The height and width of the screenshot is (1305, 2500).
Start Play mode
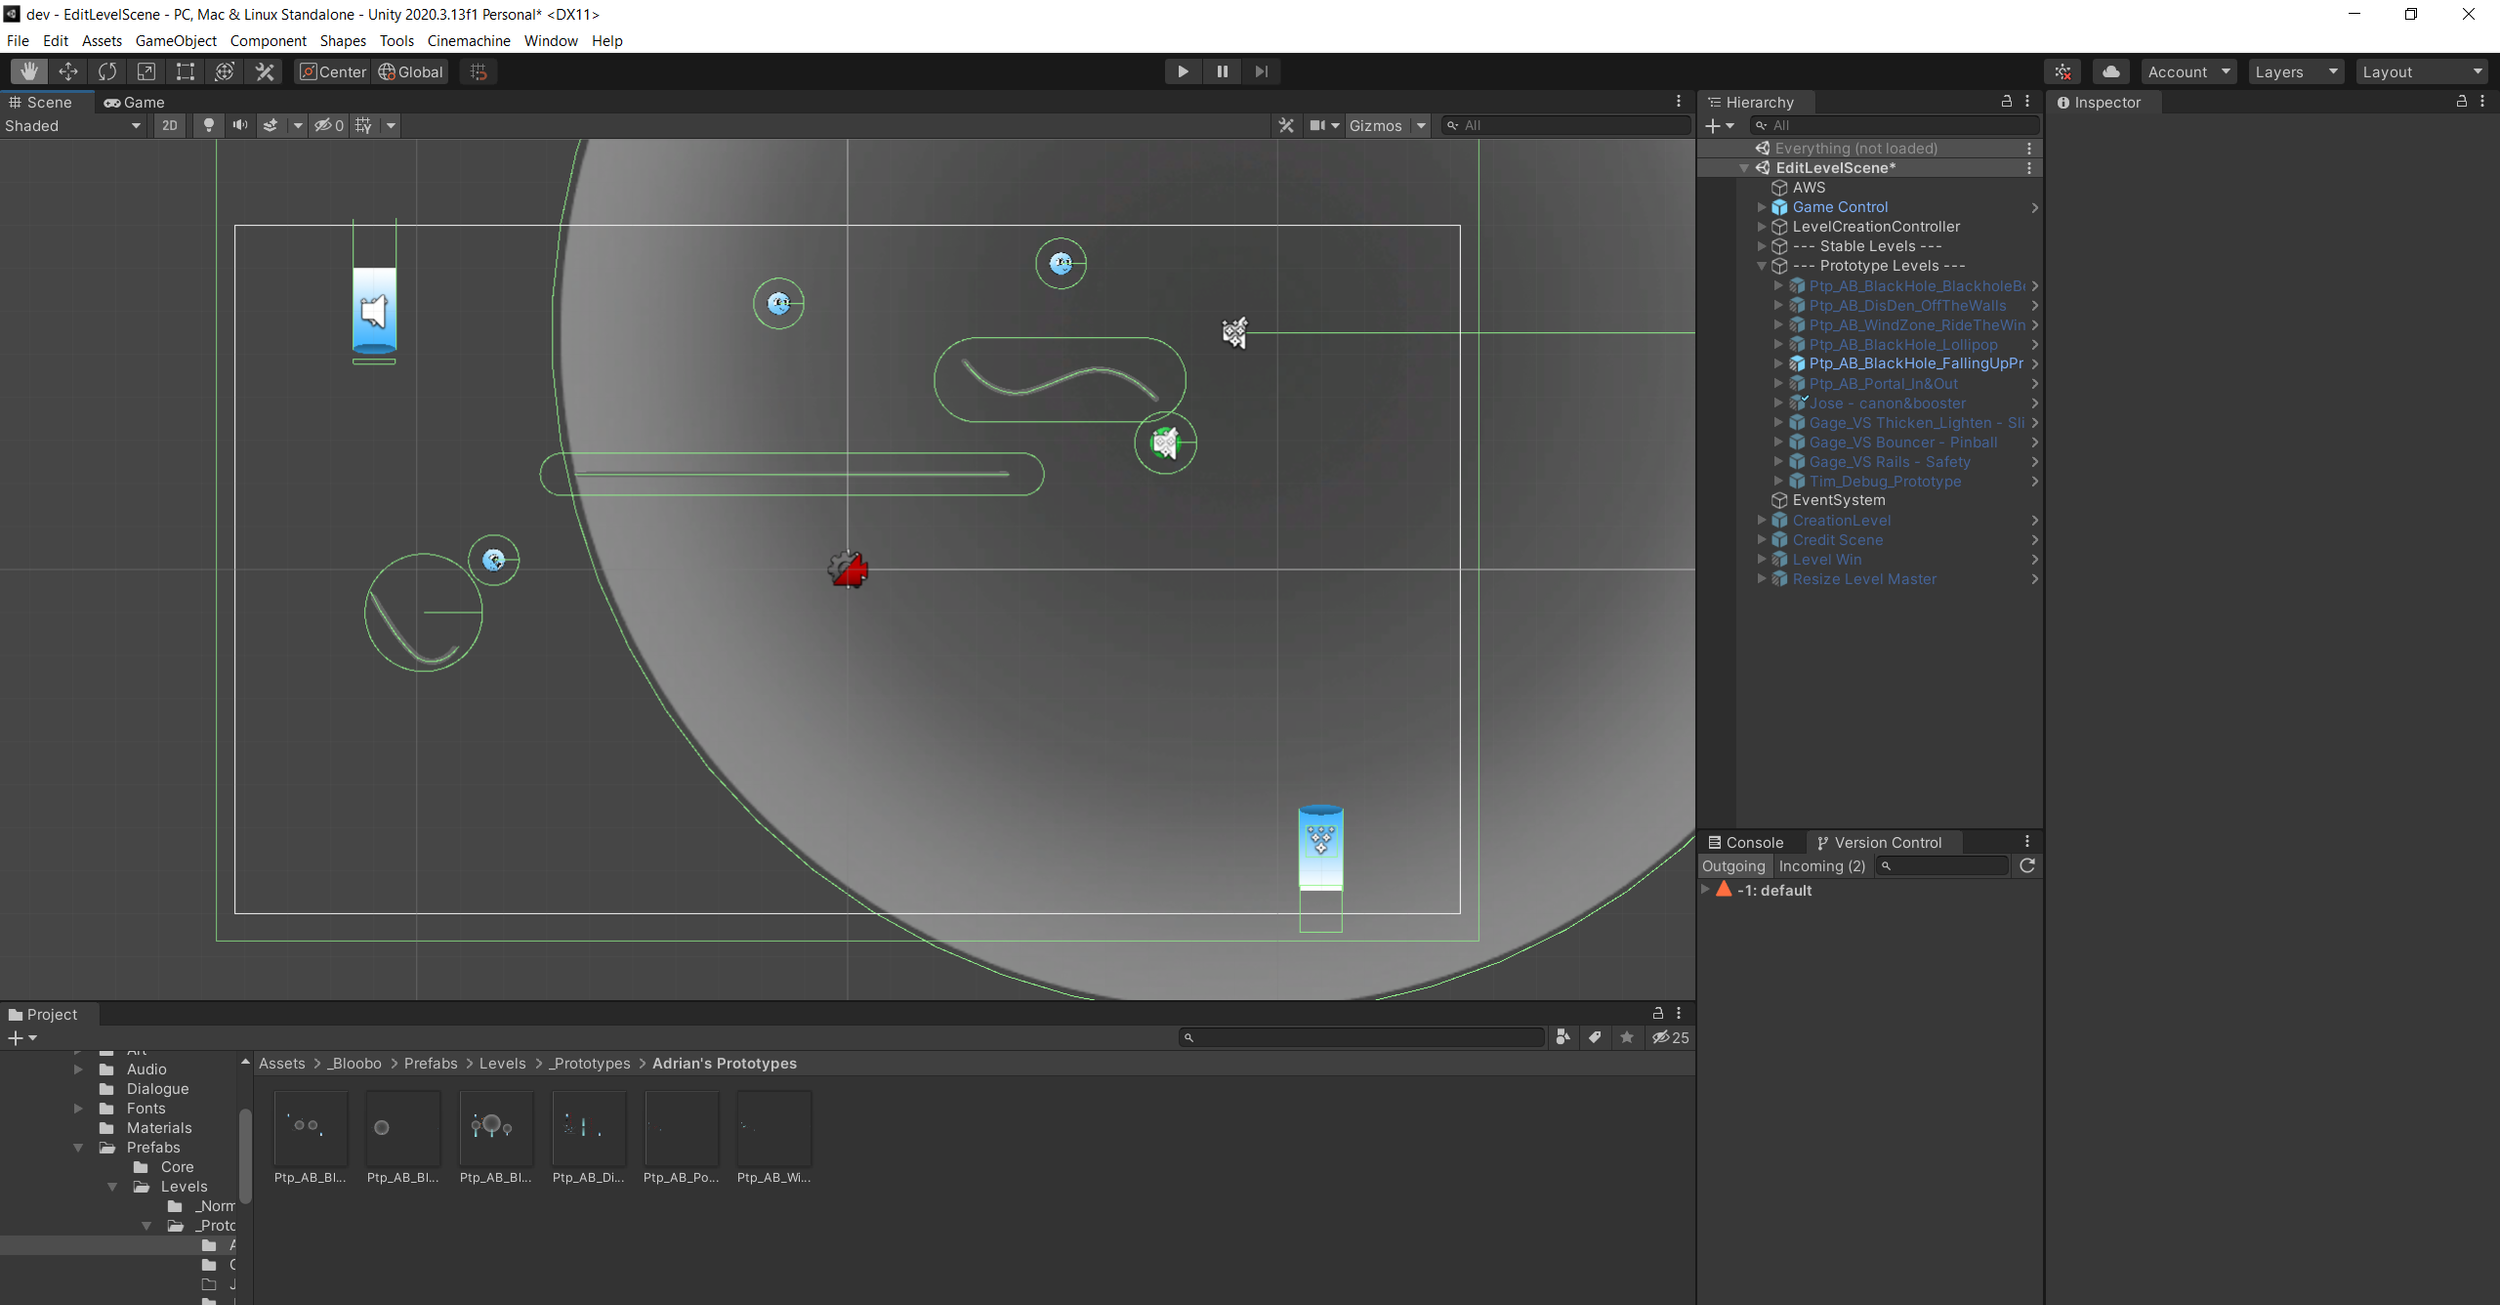1183,71
